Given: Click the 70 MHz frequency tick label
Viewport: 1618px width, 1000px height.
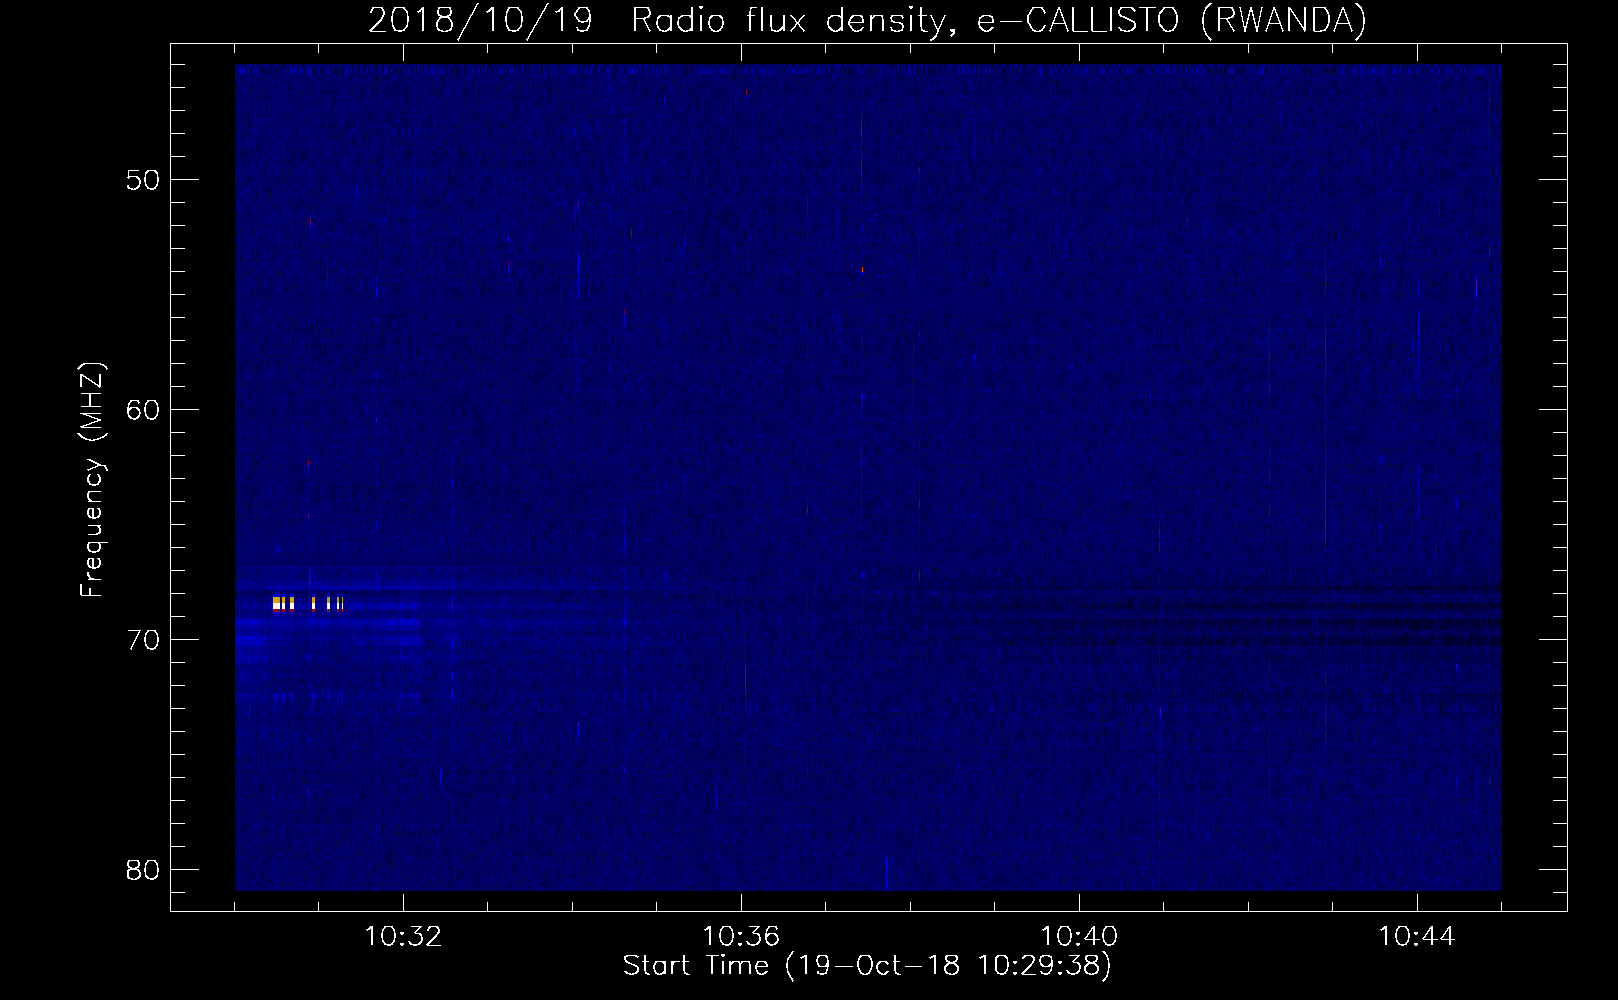Looking at the screenshot, I should pyautogui.click(x=143, y=640).
